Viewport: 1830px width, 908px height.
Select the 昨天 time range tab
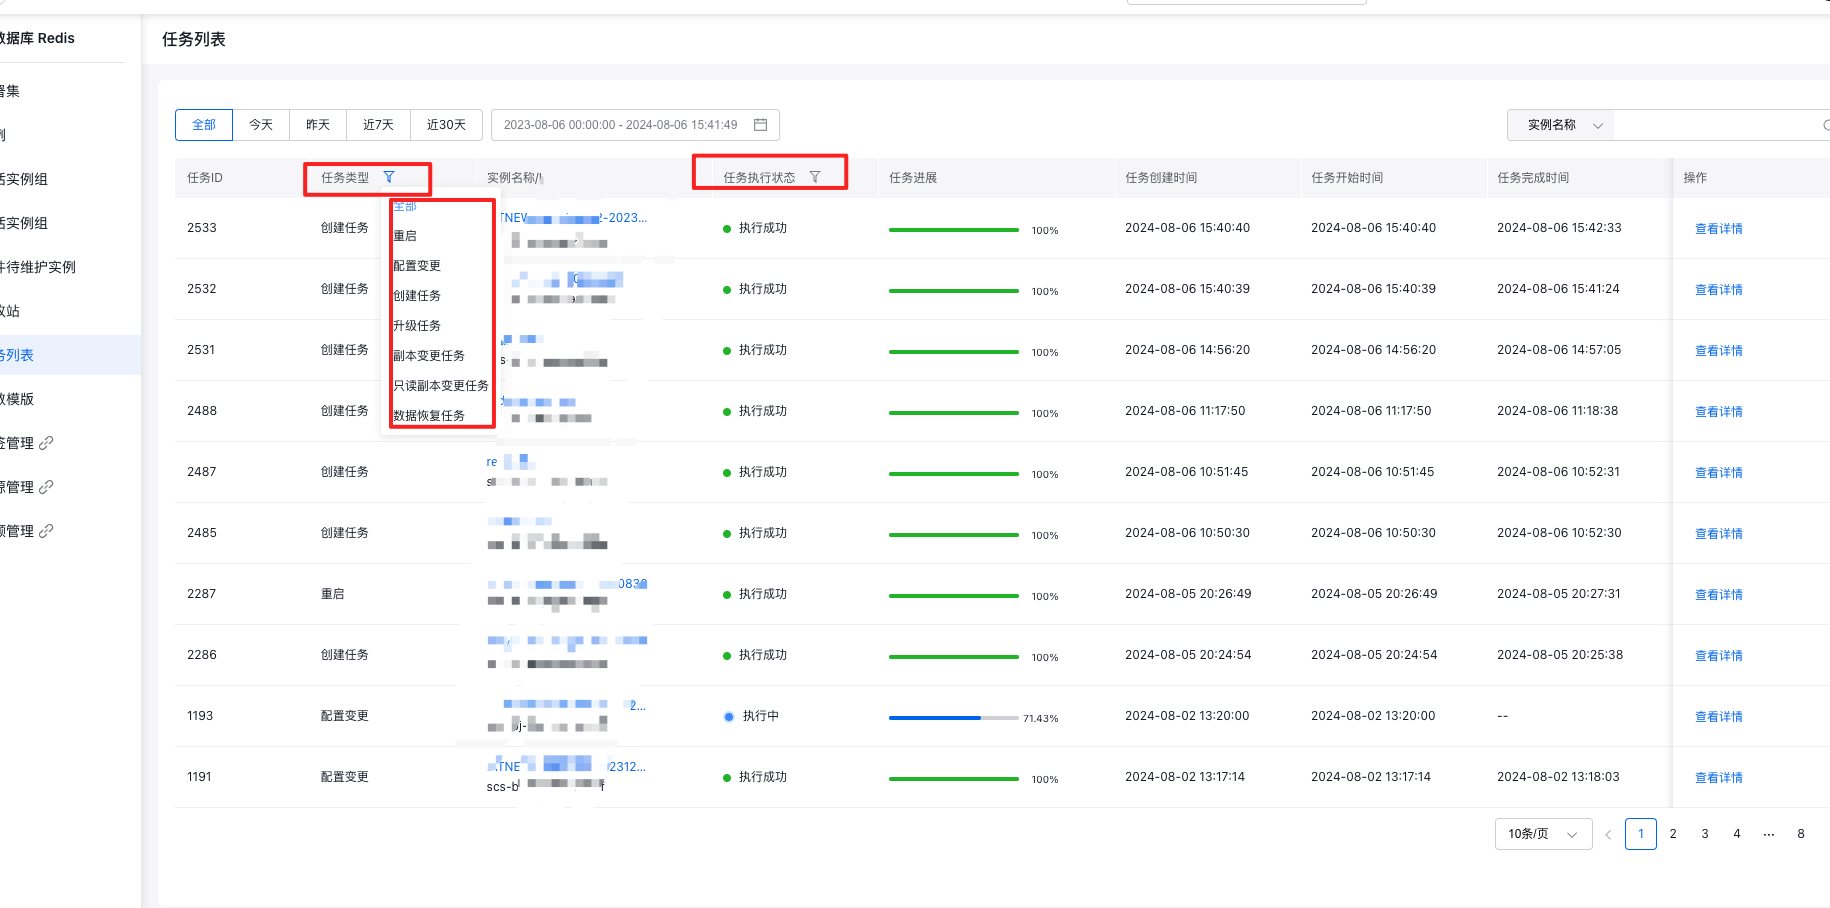pos(318,125)
